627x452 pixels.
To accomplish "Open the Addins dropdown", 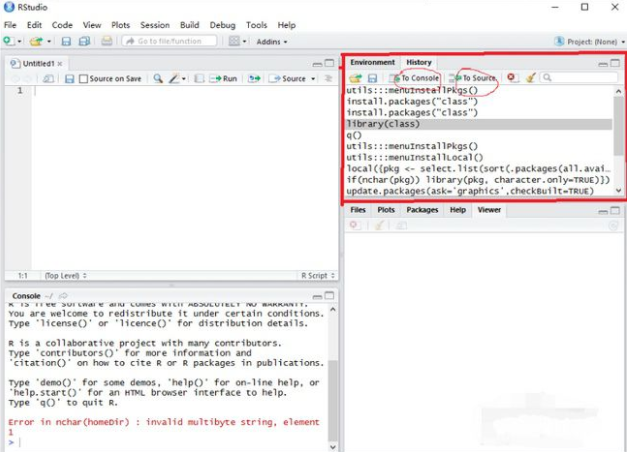I will [271, 41].
